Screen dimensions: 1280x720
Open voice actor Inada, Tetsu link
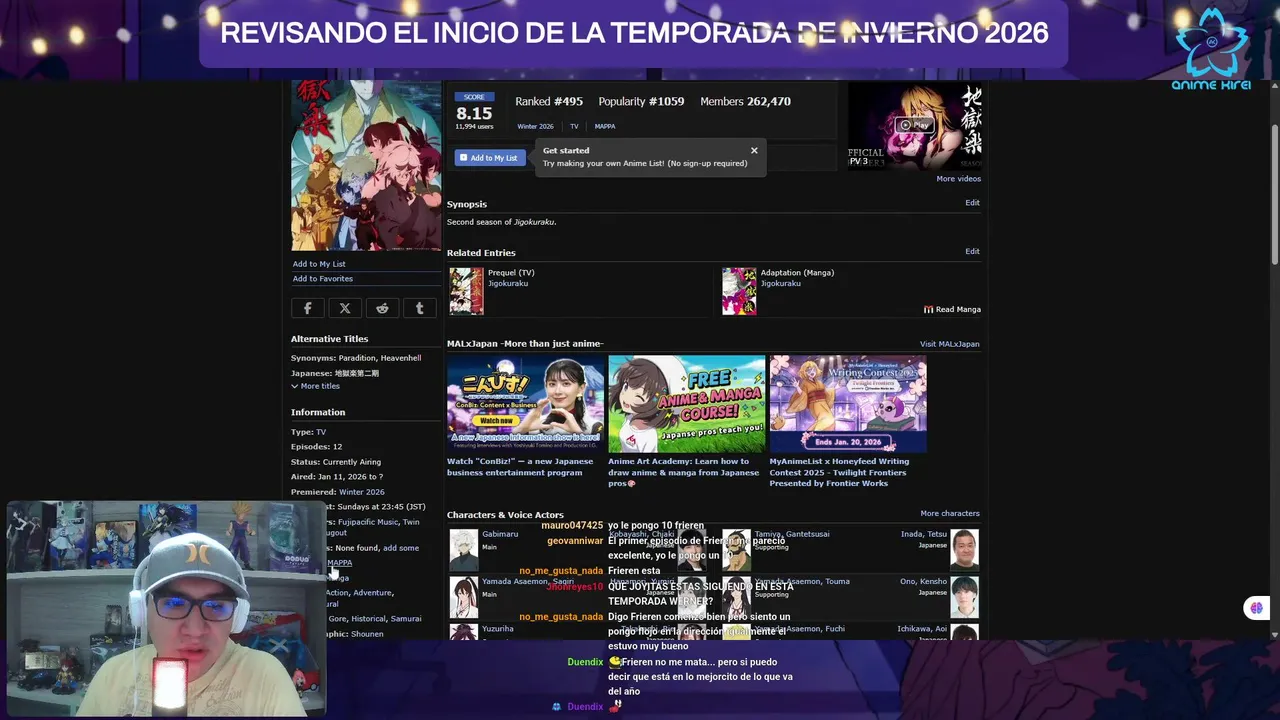924,535
